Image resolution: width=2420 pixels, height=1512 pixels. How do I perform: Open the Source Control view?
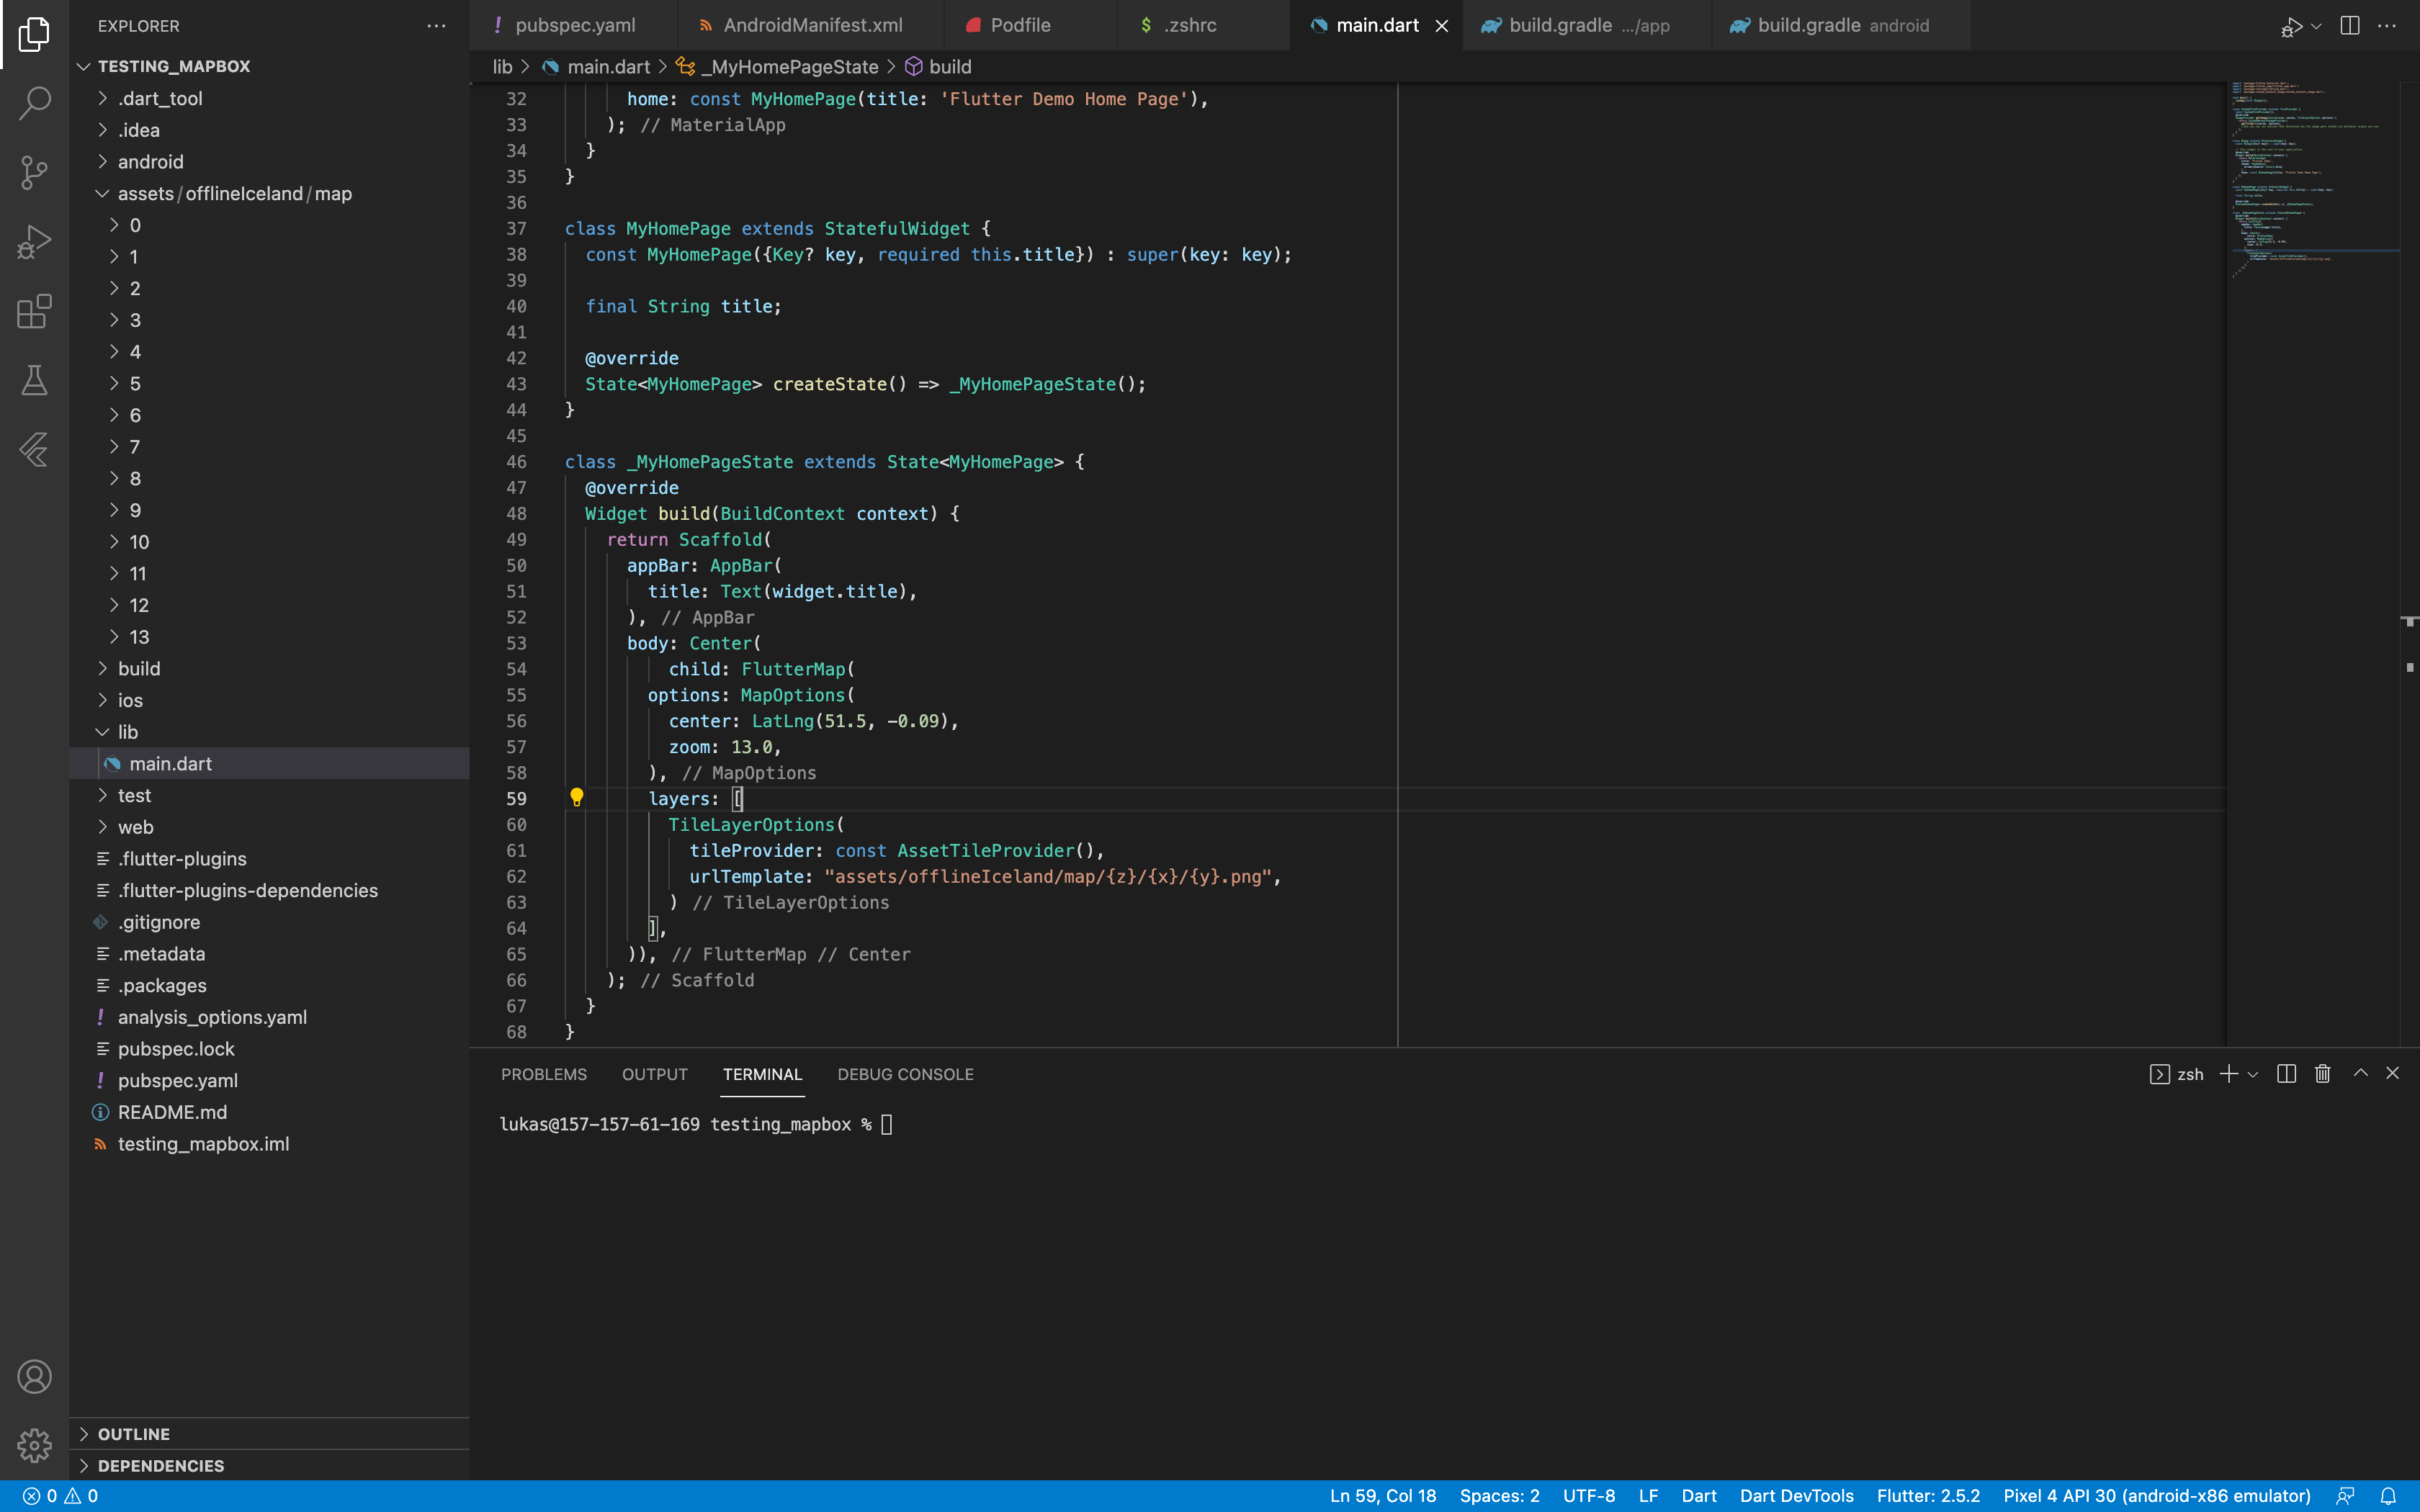[34, 172]
